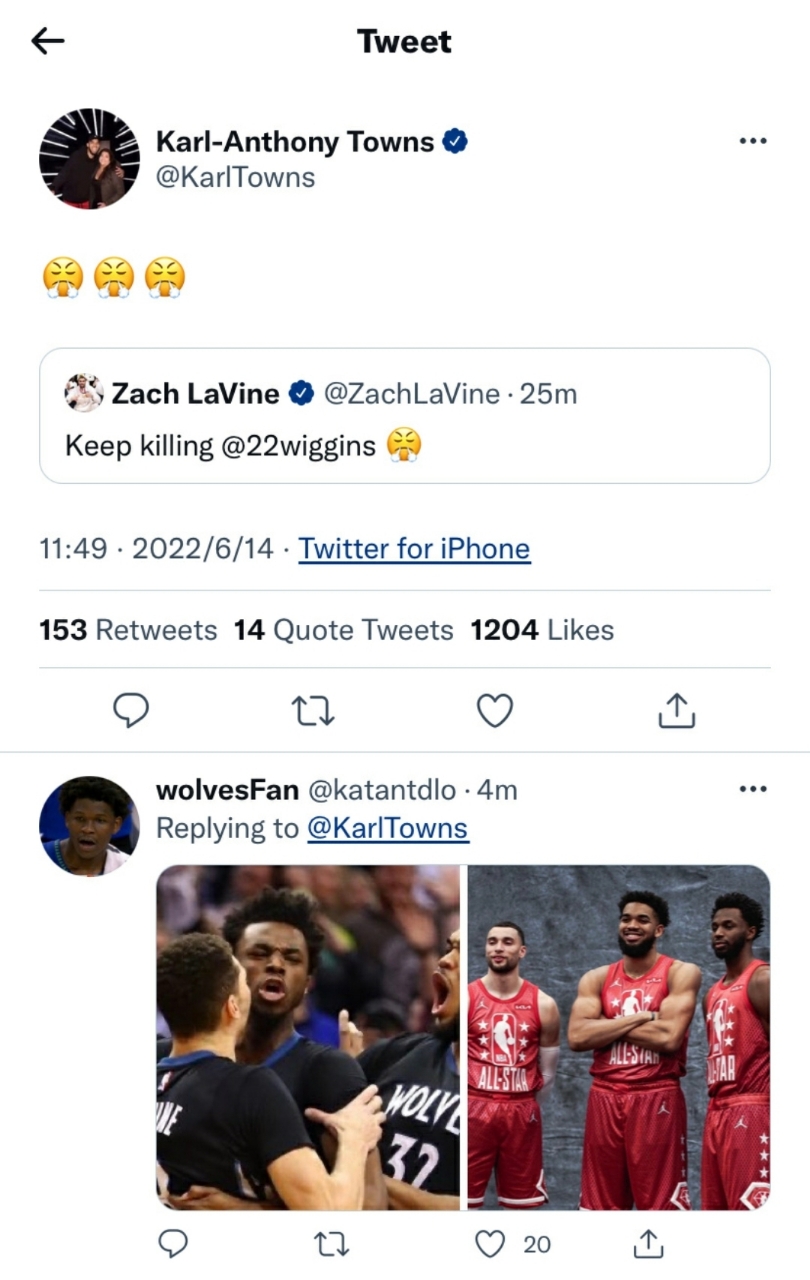Reply to wolvesFan's comment

click(x=174, y=1244)
